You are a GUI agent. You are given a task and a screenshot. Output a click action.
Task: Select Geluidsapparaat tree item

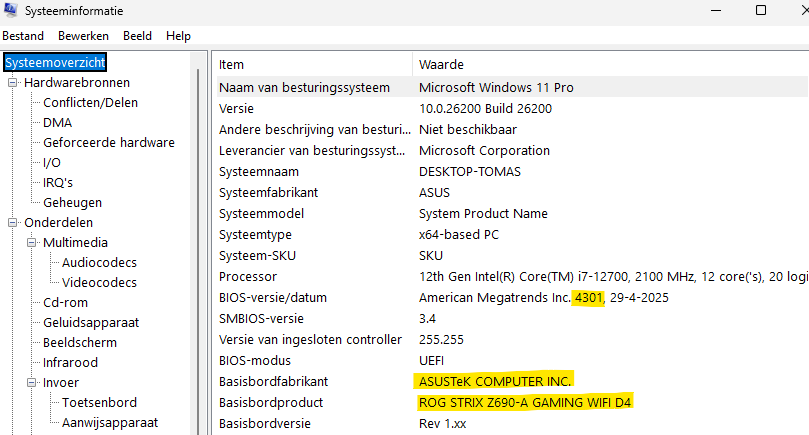point(91,323)
